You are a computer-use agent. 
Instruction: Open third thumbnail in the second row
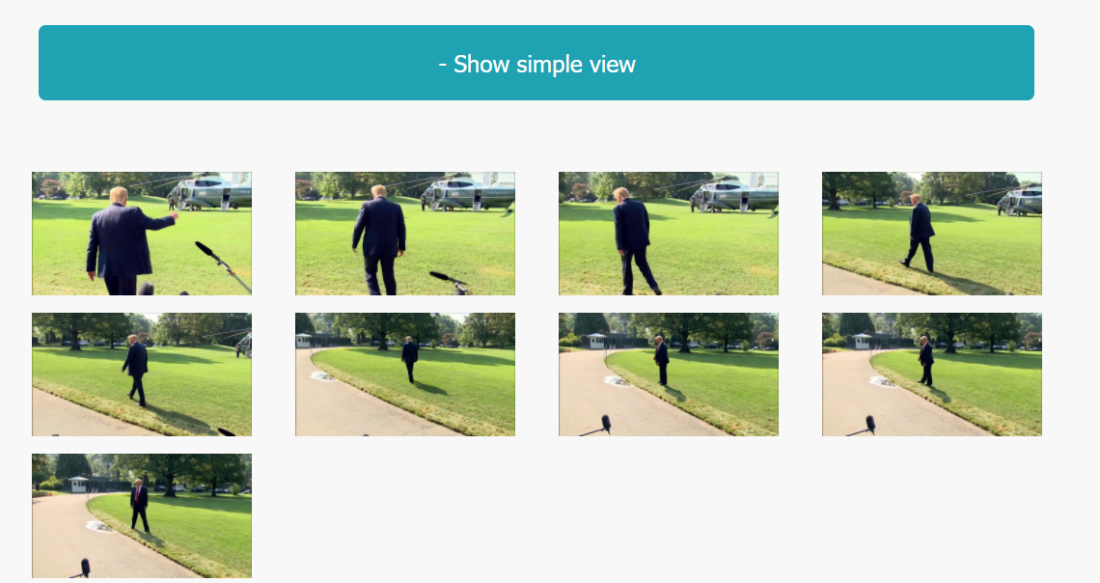point(669,374)
